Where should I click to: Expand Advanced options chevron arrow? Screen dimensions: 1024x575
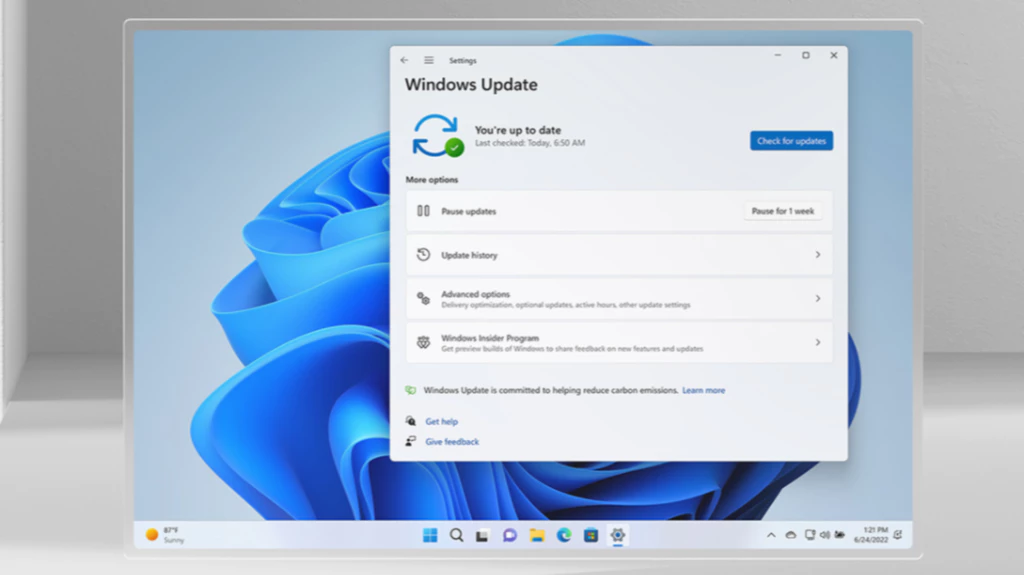[818, 299]
